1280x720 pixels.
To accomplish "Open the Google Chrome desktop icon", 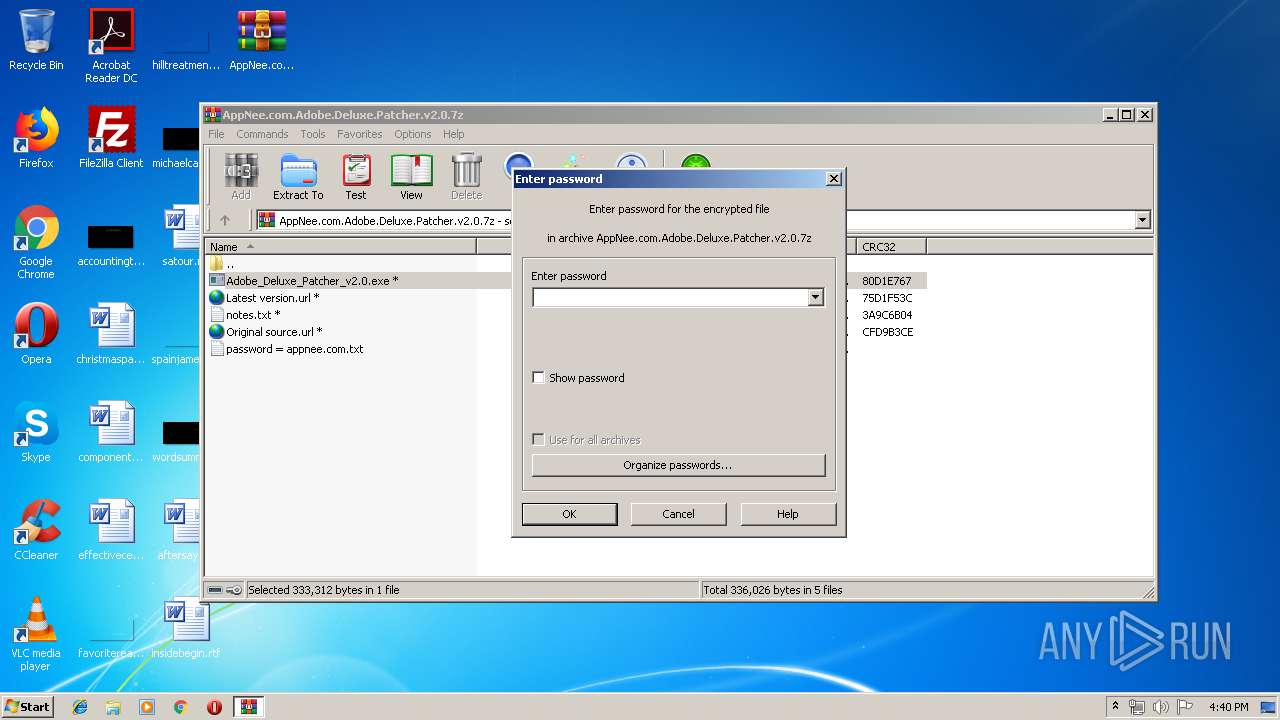I will 36,242.
